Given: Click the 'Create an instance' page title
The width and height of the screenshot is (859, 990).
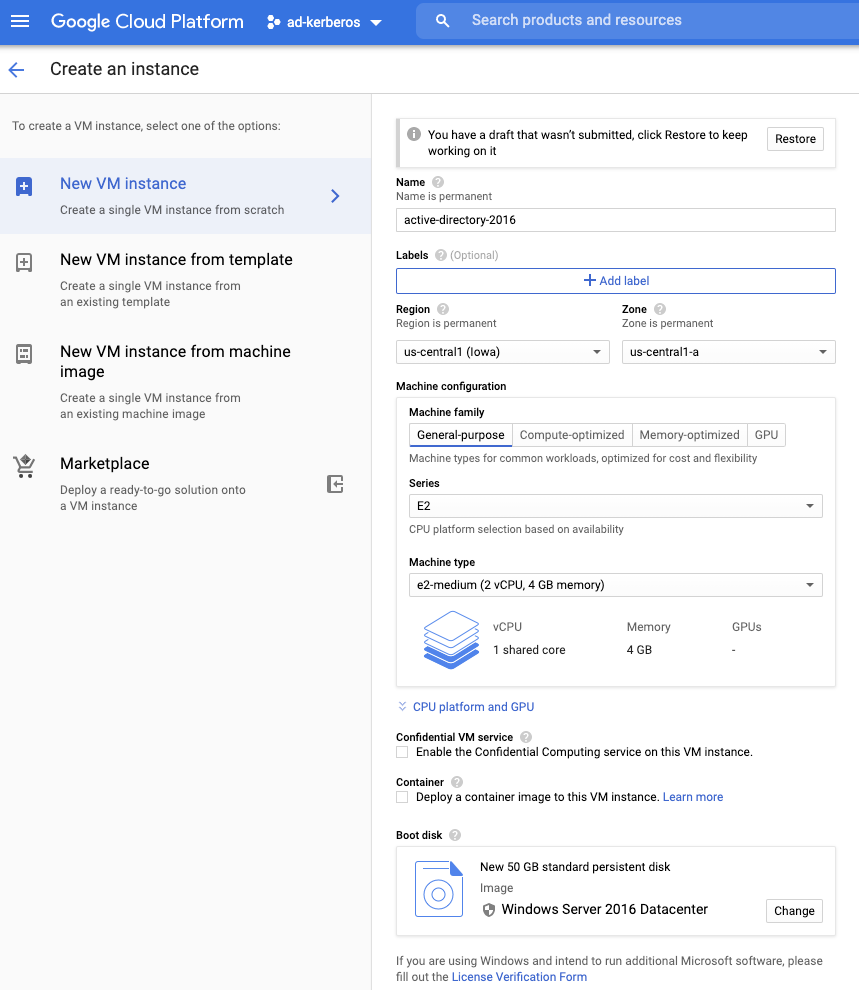Looking at the screenshot, I should point(124,69).
